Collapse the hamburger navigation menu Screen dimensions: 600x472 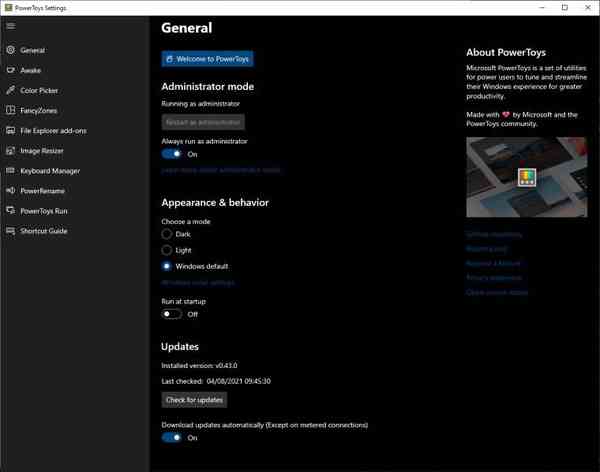[11, 26]
